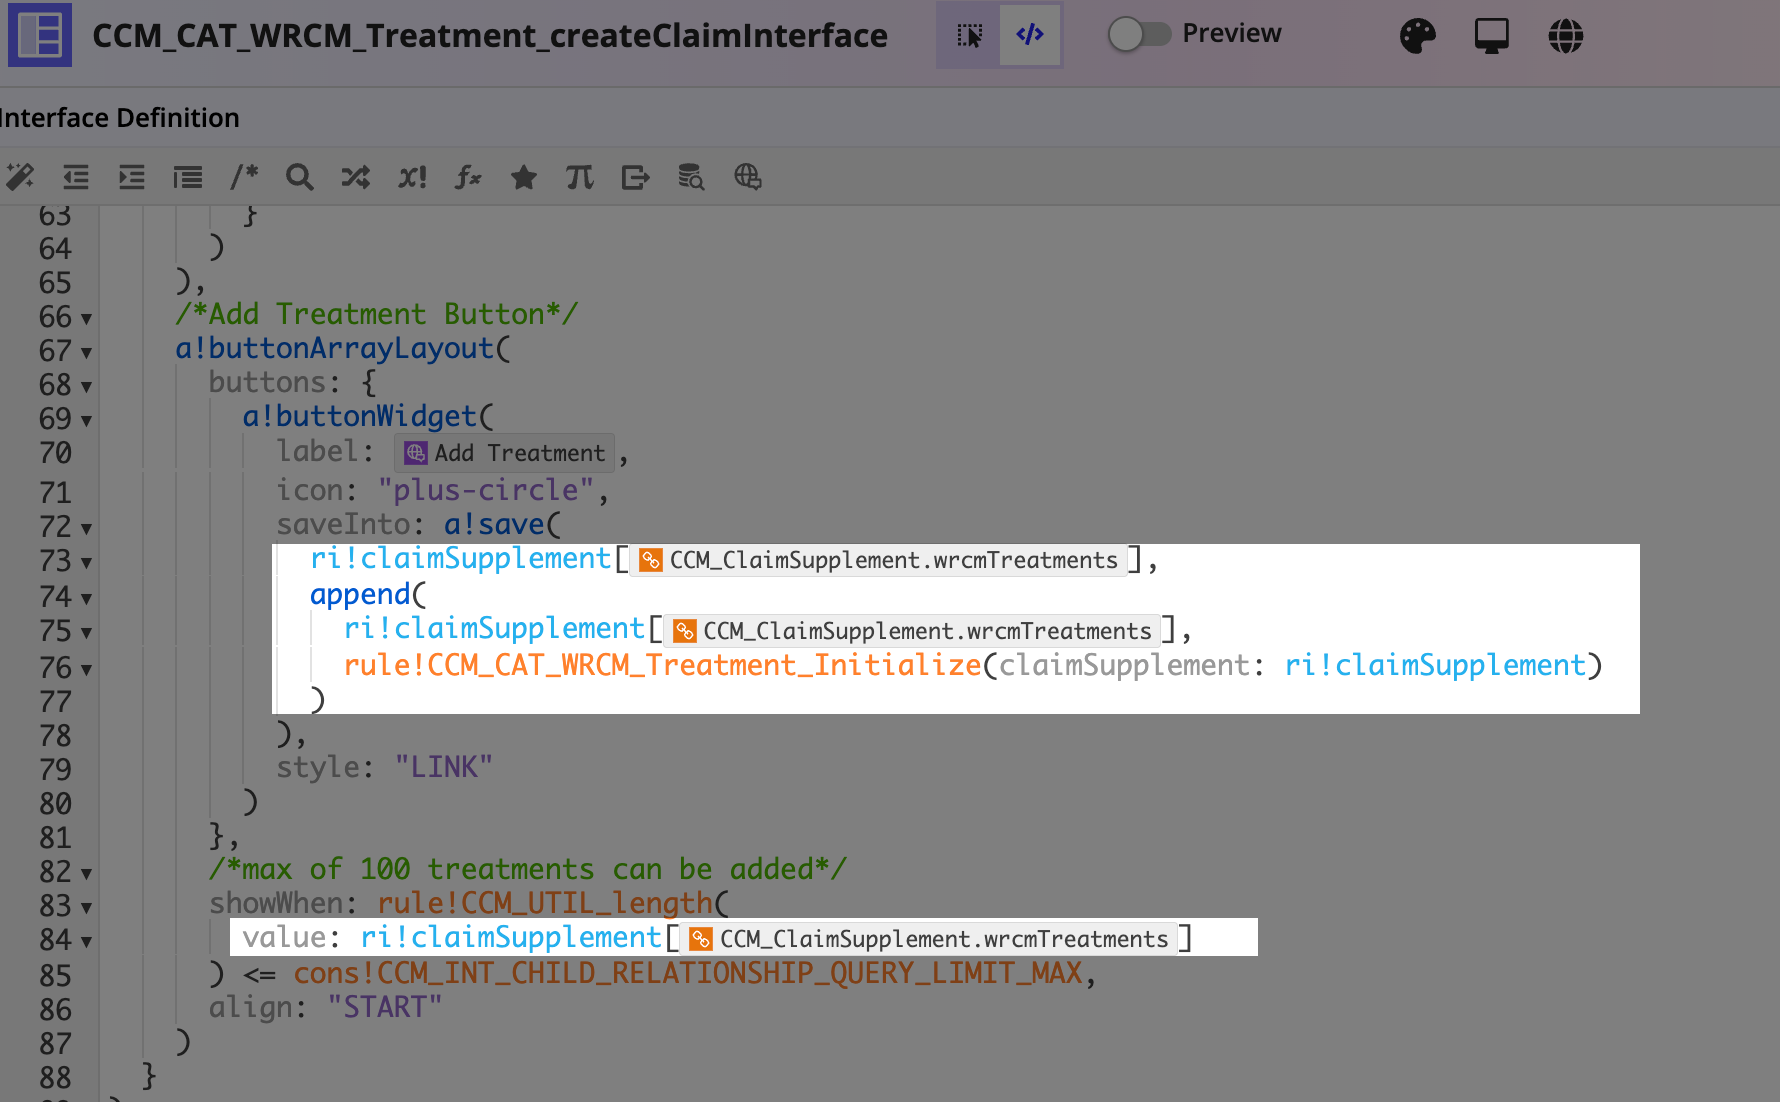Click the star icon in the toolbar
Viewport: 1780px width, 1102px height.
[x=523, y=177]
